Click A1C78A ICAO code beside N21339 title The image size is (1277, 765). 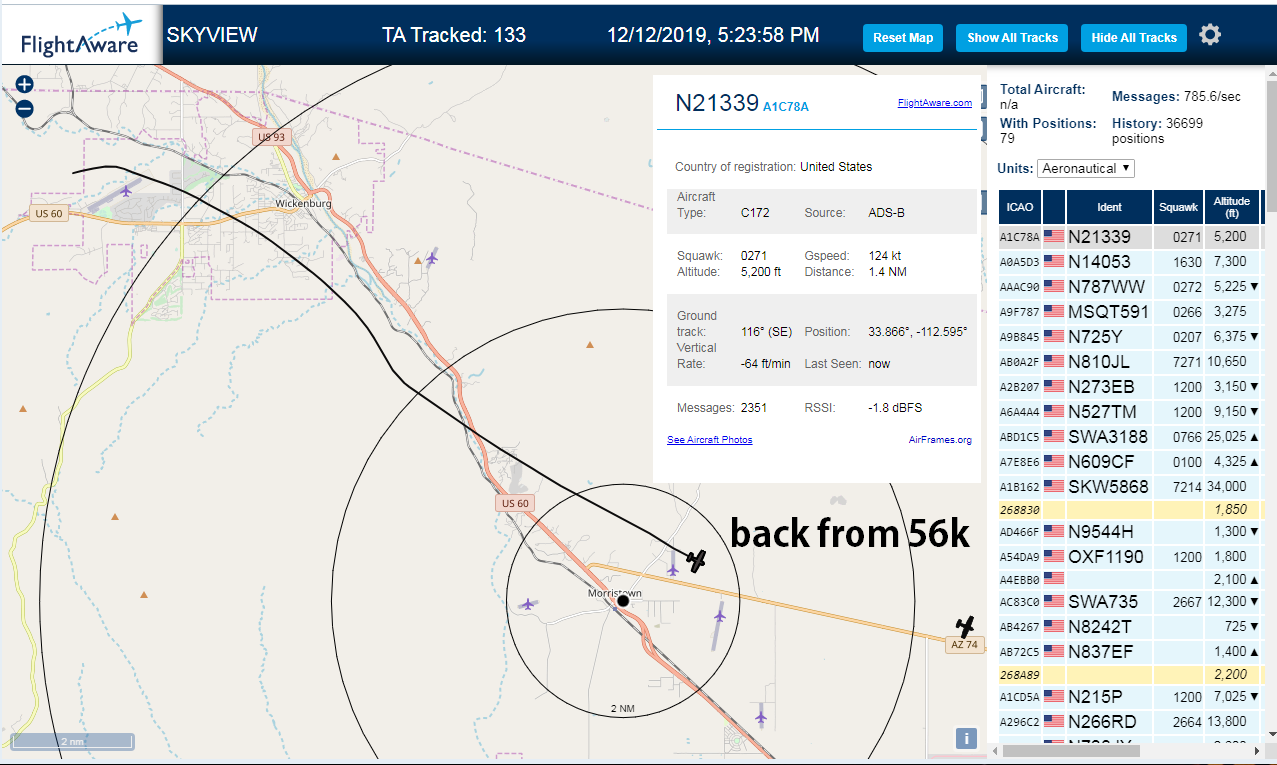click(785, 106)
